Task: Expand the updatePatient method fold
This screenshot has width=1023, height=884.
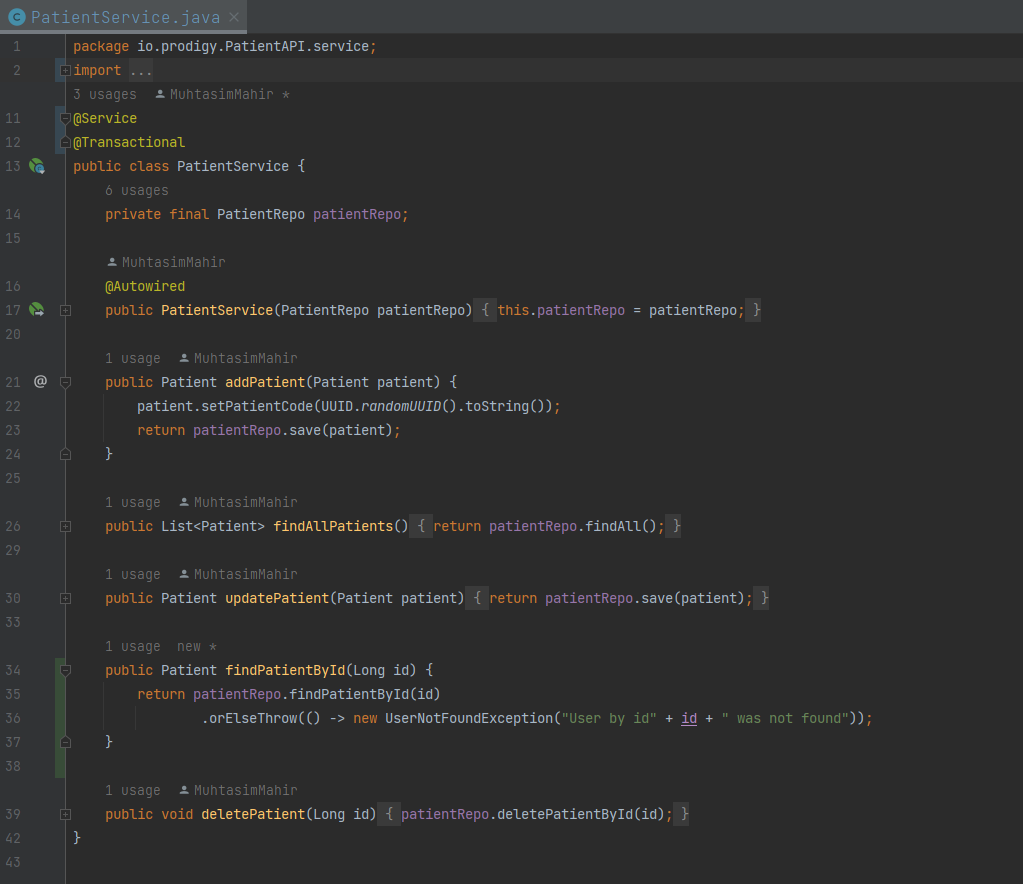Action: pos(65,598)
